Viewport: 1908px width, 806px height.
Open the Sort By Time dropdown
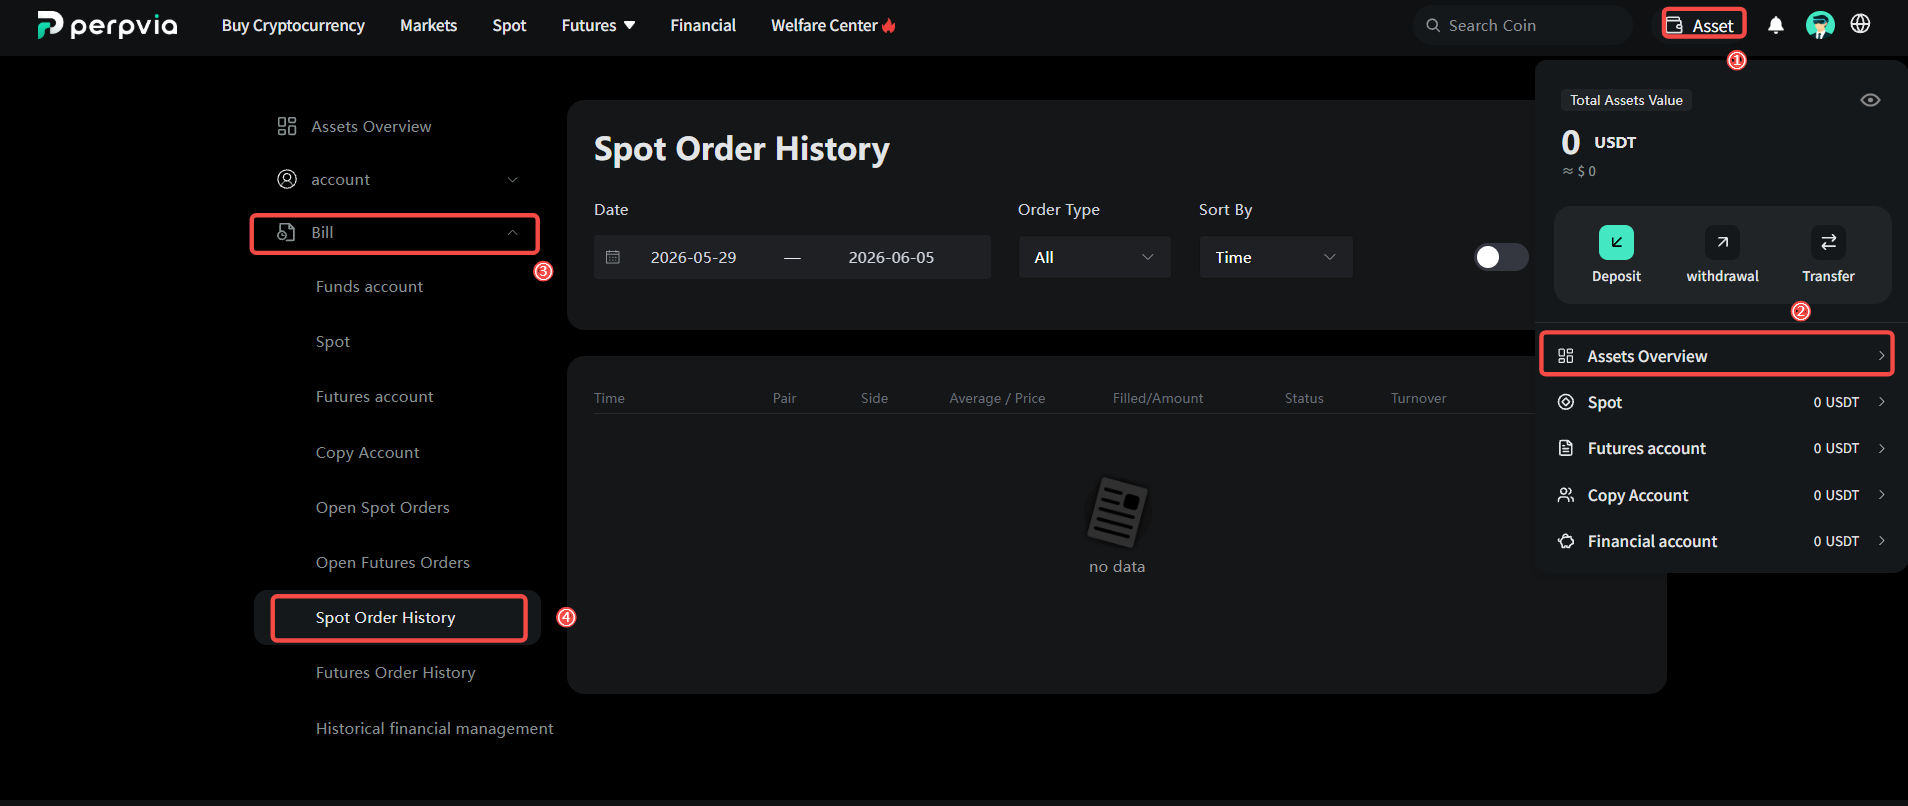pos(1276,257)
